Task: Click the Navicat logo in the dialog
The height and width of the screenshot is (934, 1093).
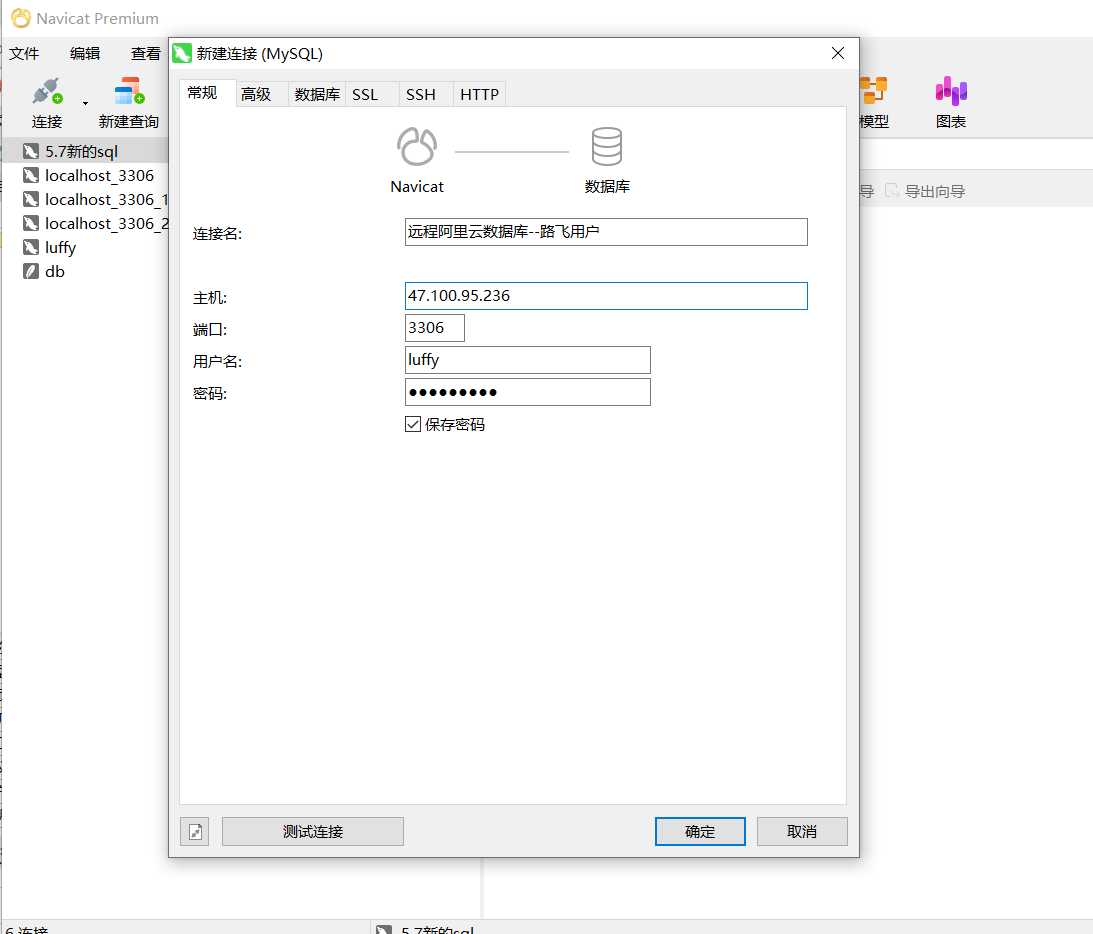Action: pos(417,147)
